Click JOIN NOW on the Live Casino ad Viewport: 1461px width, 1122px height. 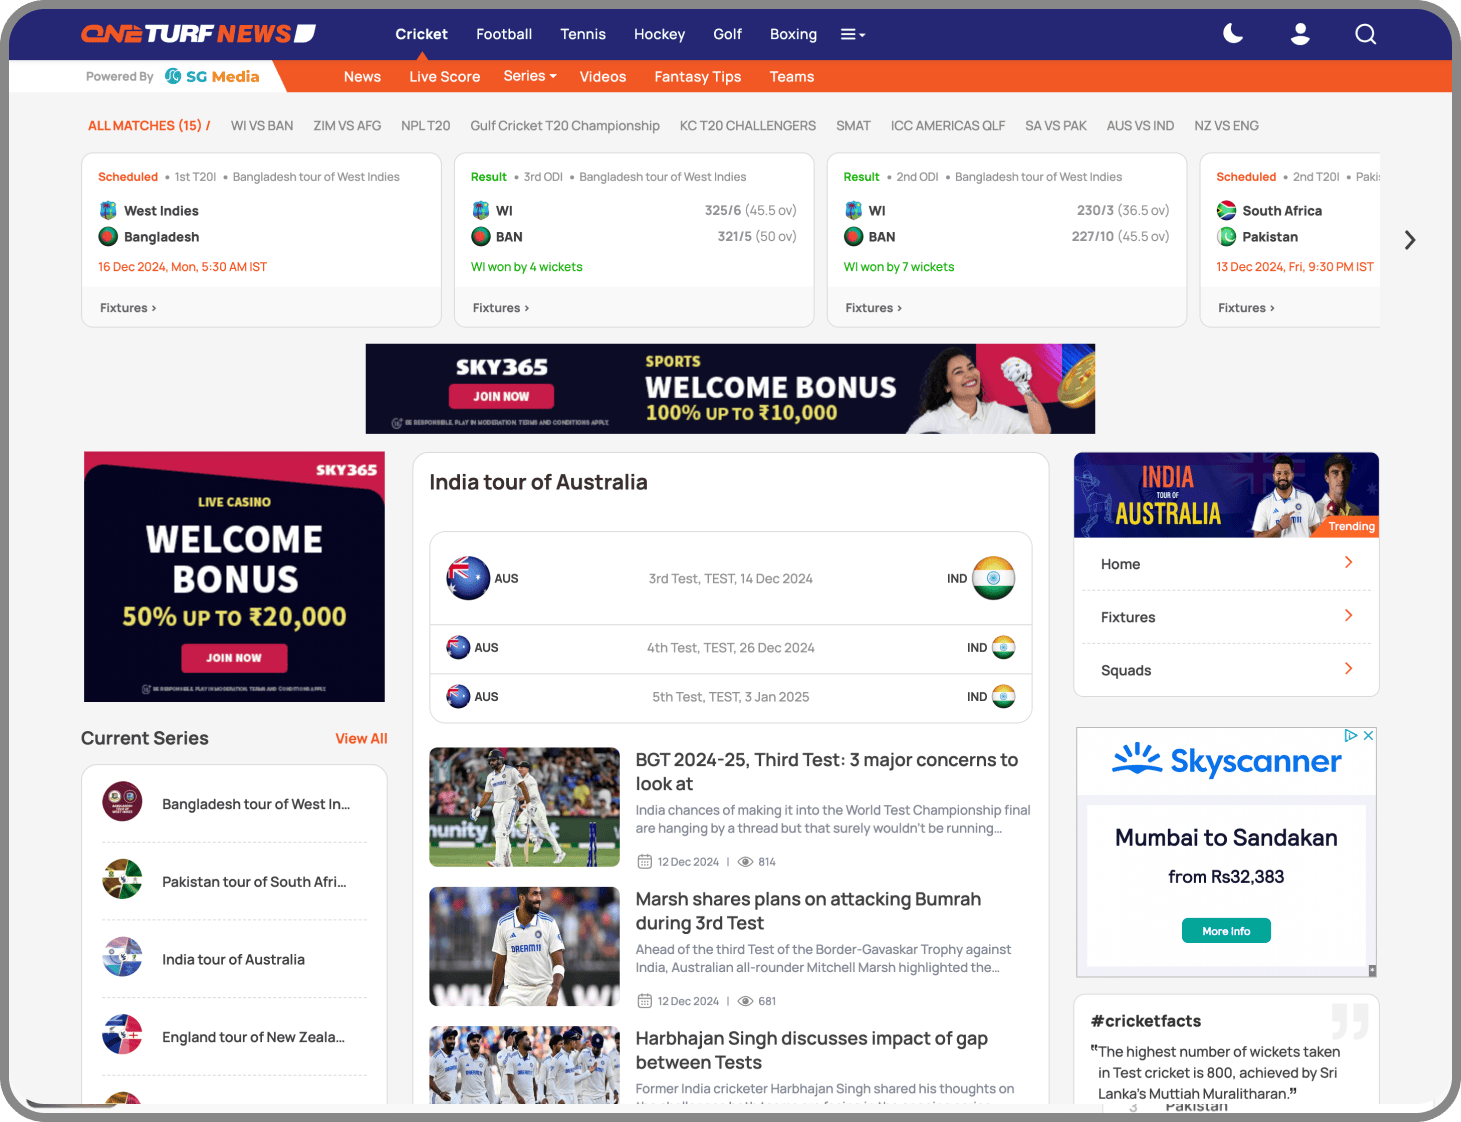click(234, 658)
